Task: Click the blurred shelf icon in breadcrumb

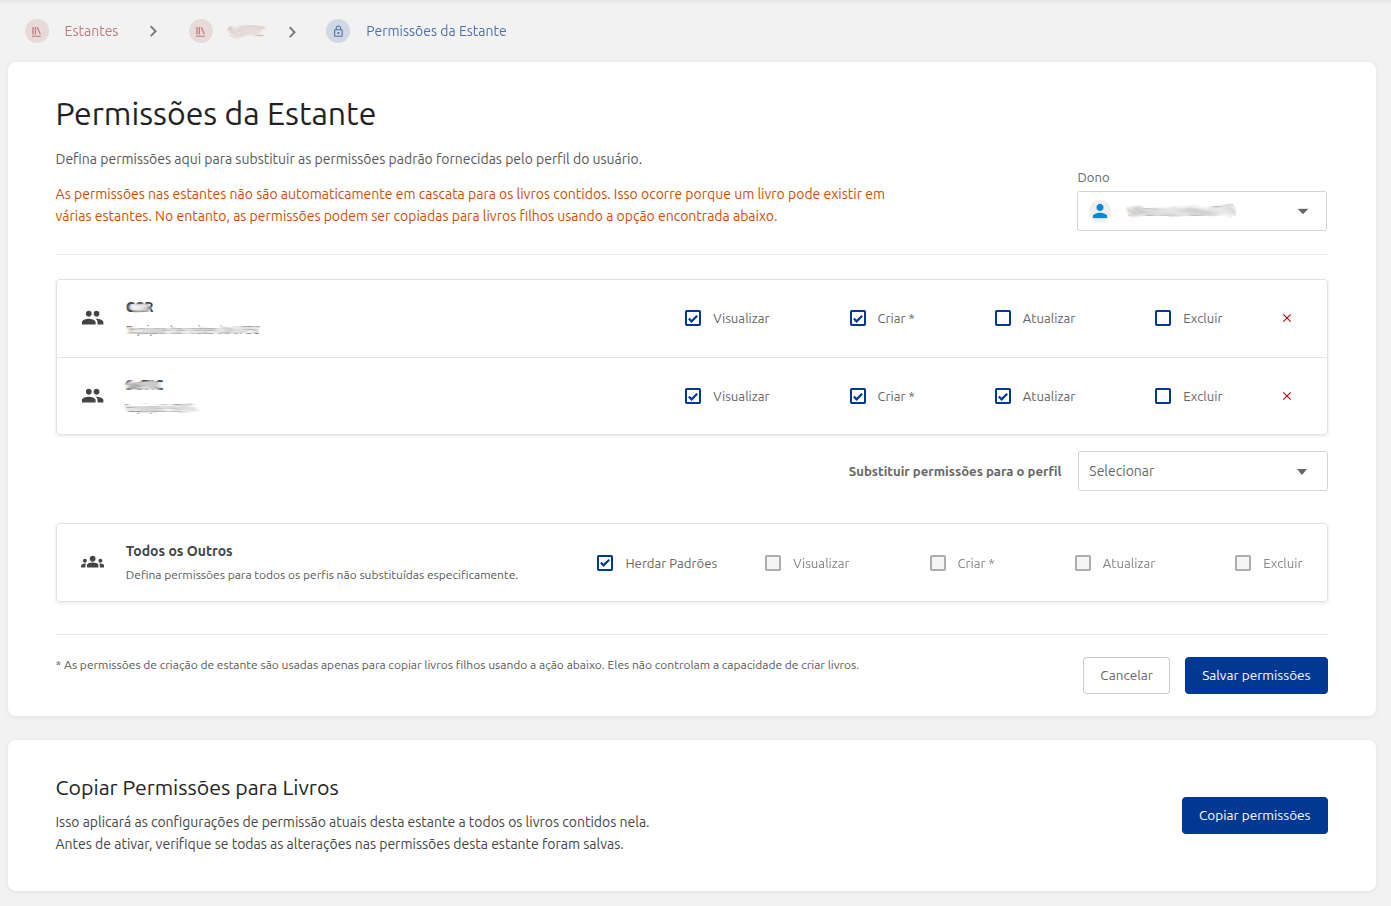Action: click(201, 31)
